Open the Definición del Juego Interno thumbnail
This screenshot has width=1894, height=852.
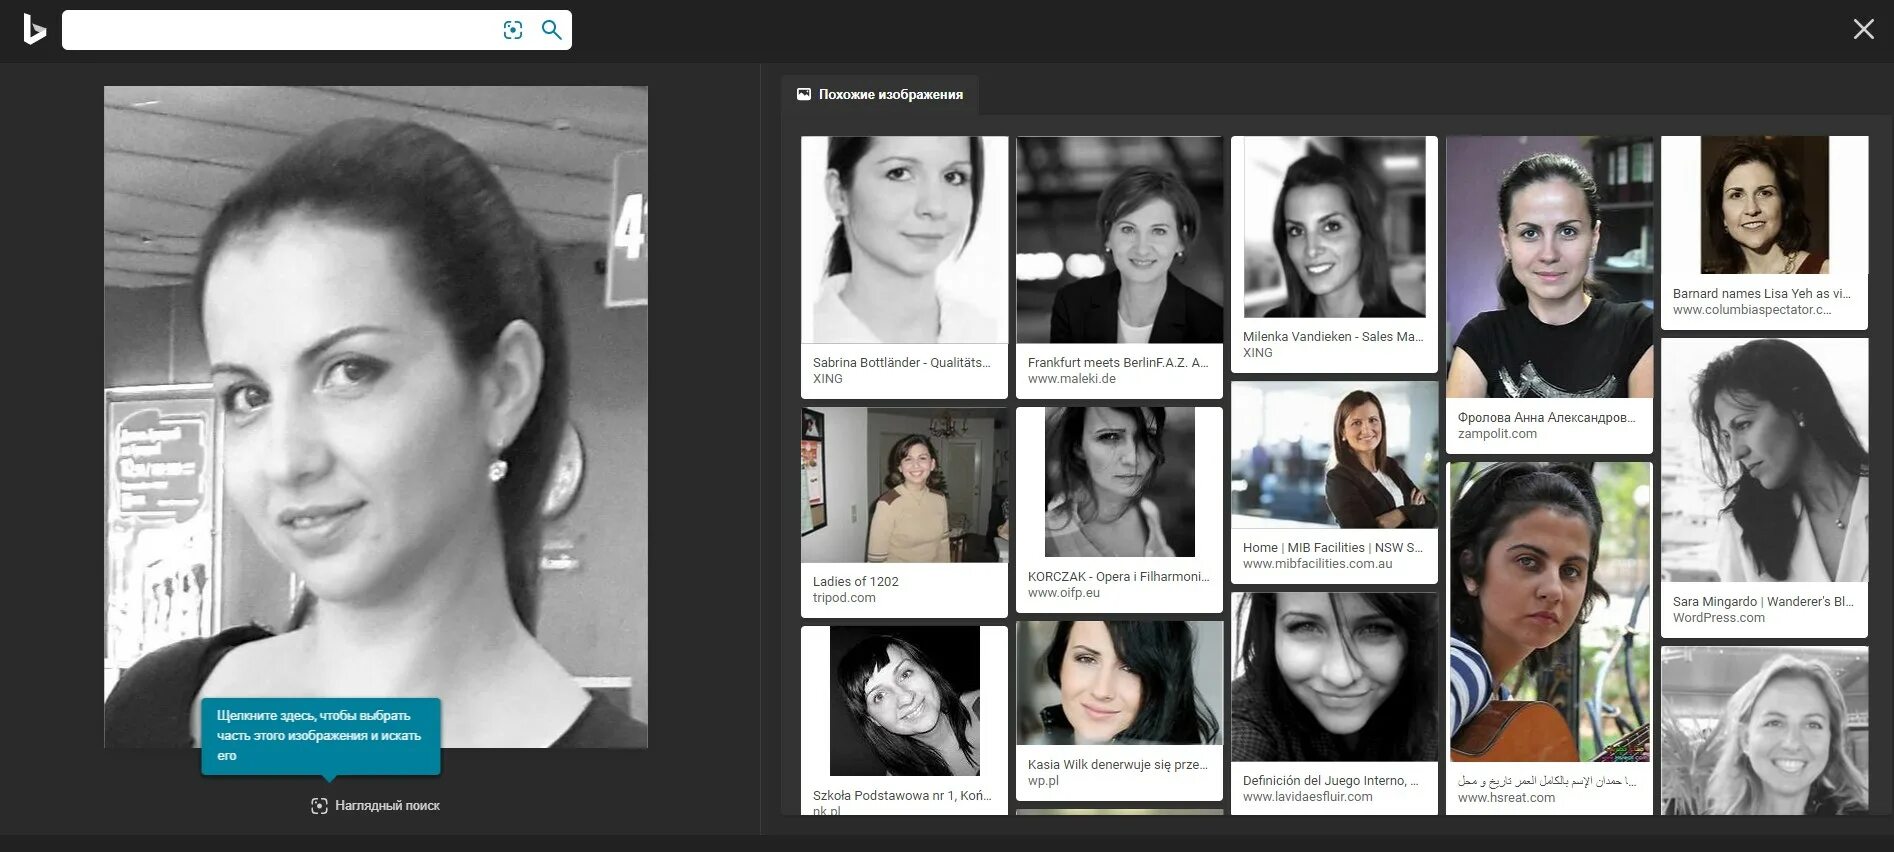(1334, 677)
